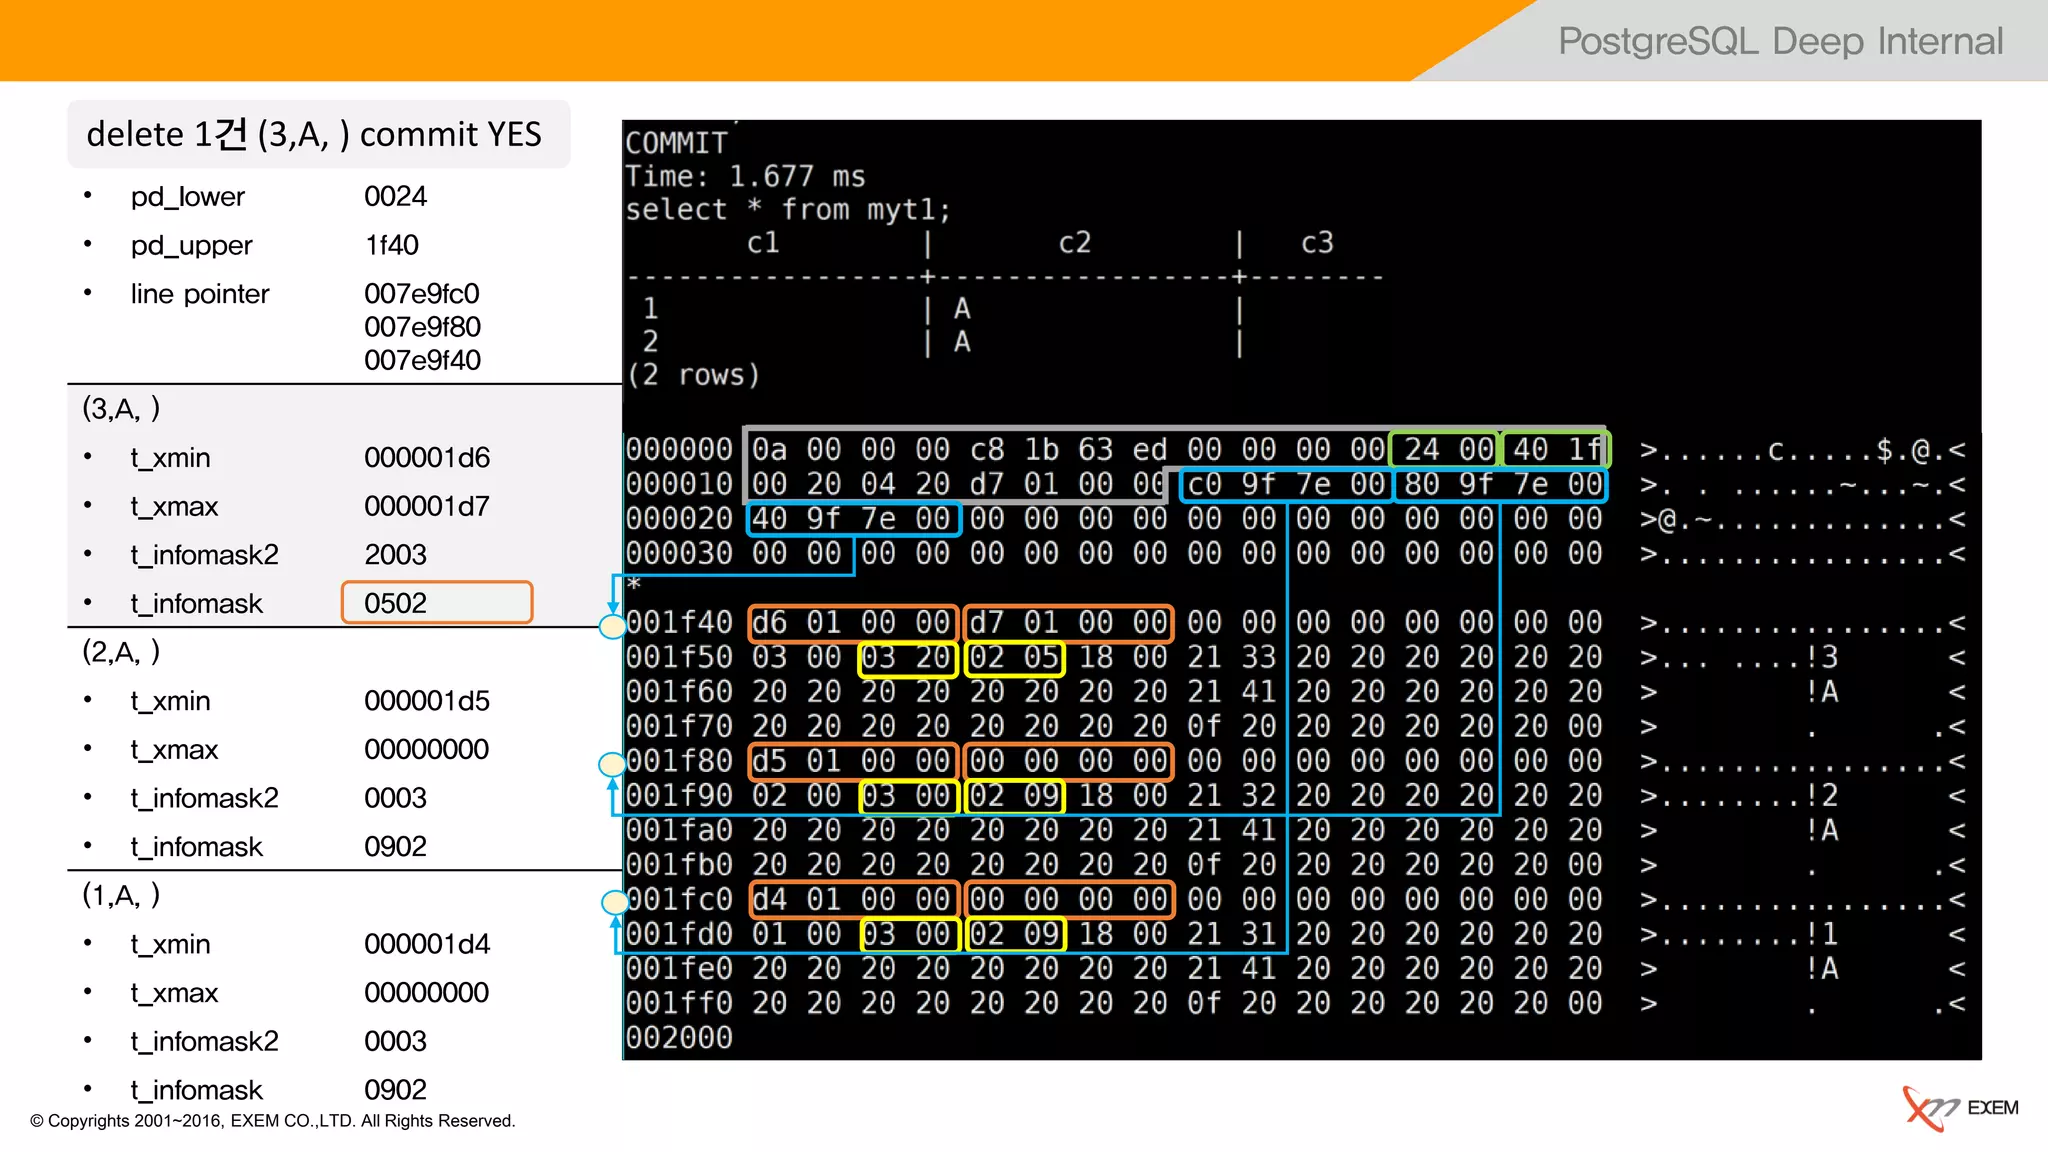Click hex offset 000010
Viewport: 2048px width, 1152px height.
[680, 484]
